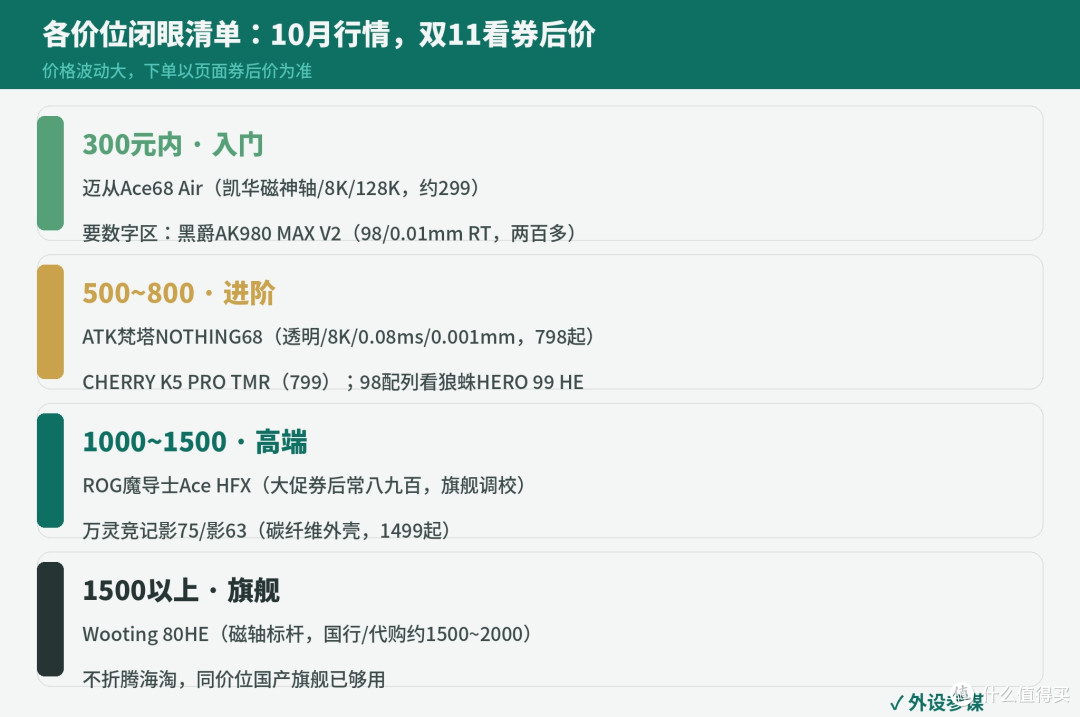Click the line 'ROG魔导士Ace HFX（大促券后常八九百…）'

coord(304,486)
